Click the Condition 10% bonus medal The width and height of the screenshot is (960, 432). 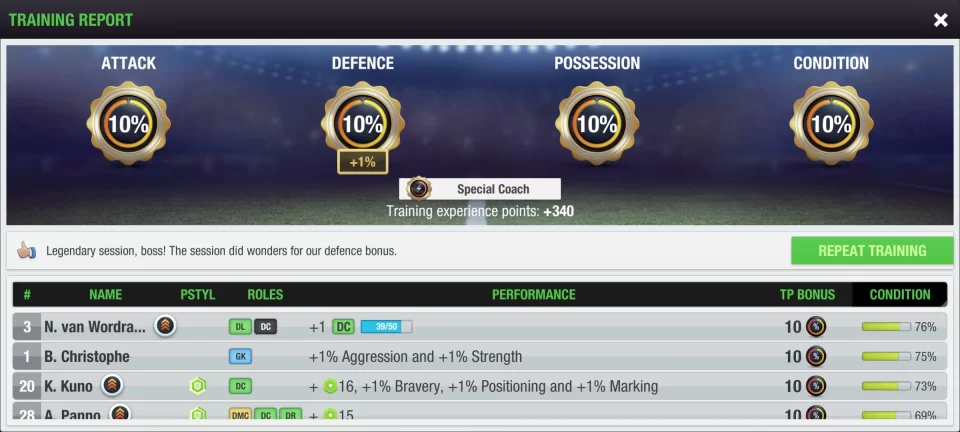click(831, 124)
